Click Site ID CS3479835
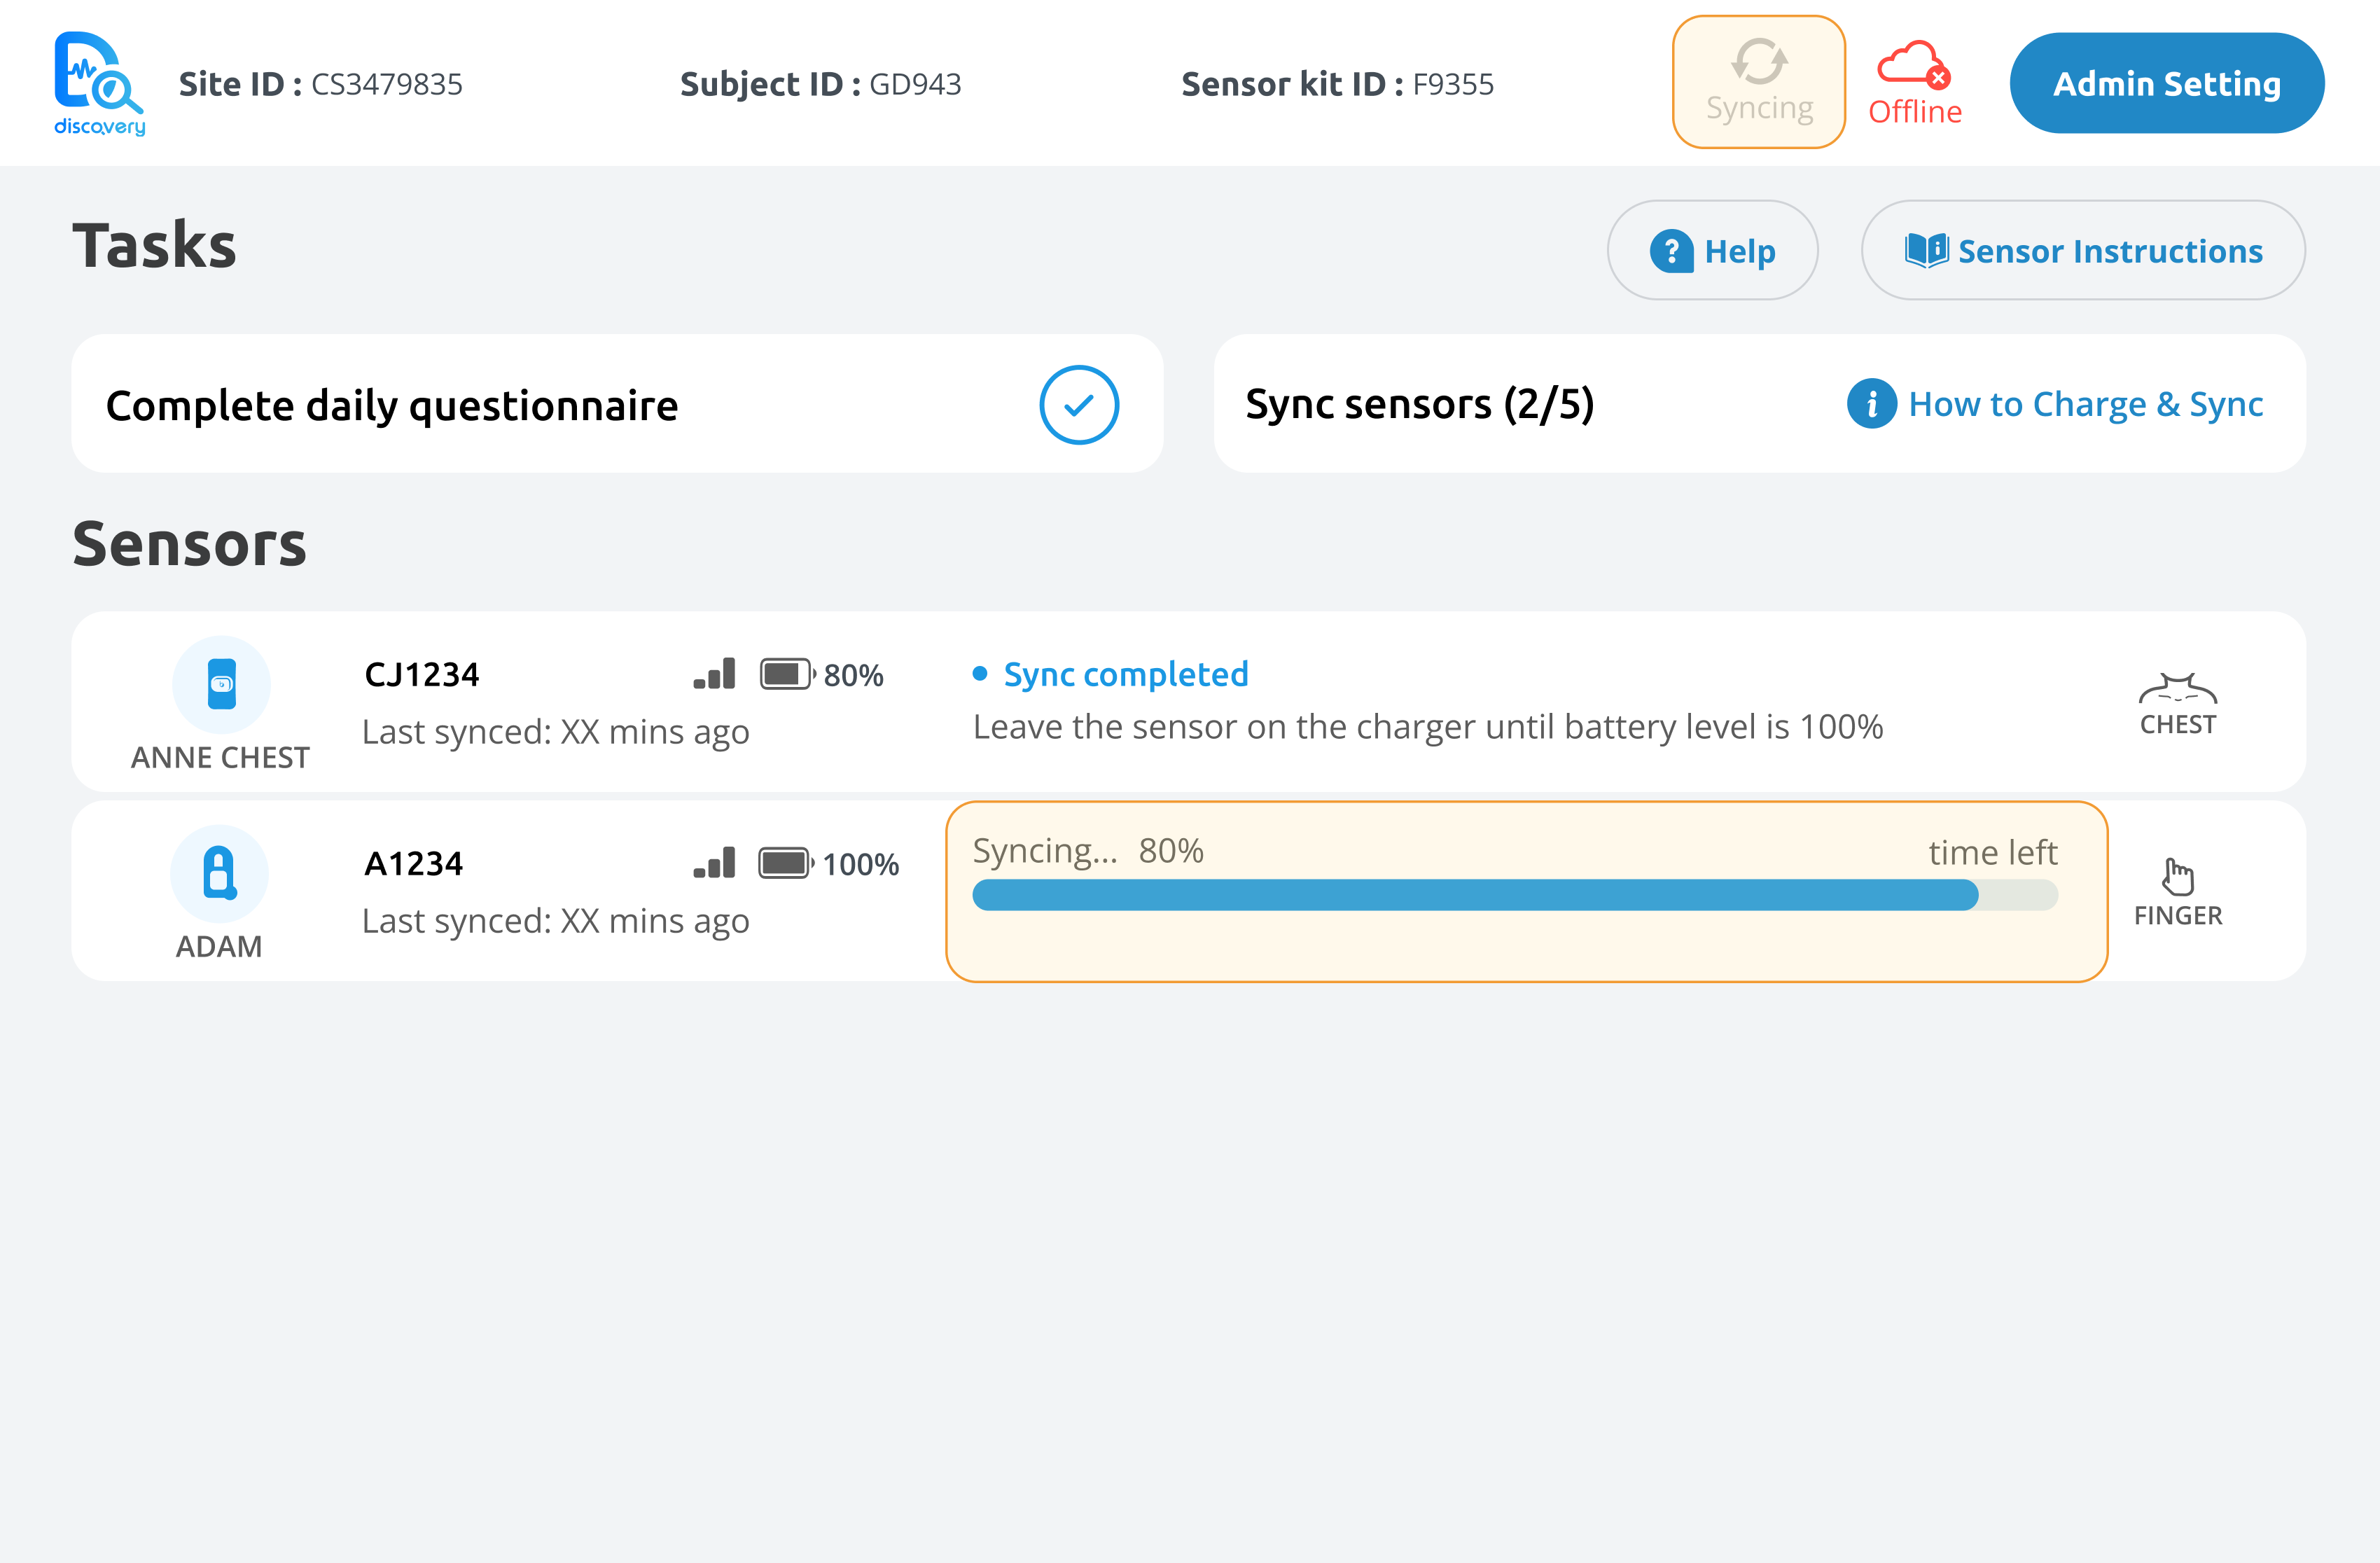 pos(321,84)
